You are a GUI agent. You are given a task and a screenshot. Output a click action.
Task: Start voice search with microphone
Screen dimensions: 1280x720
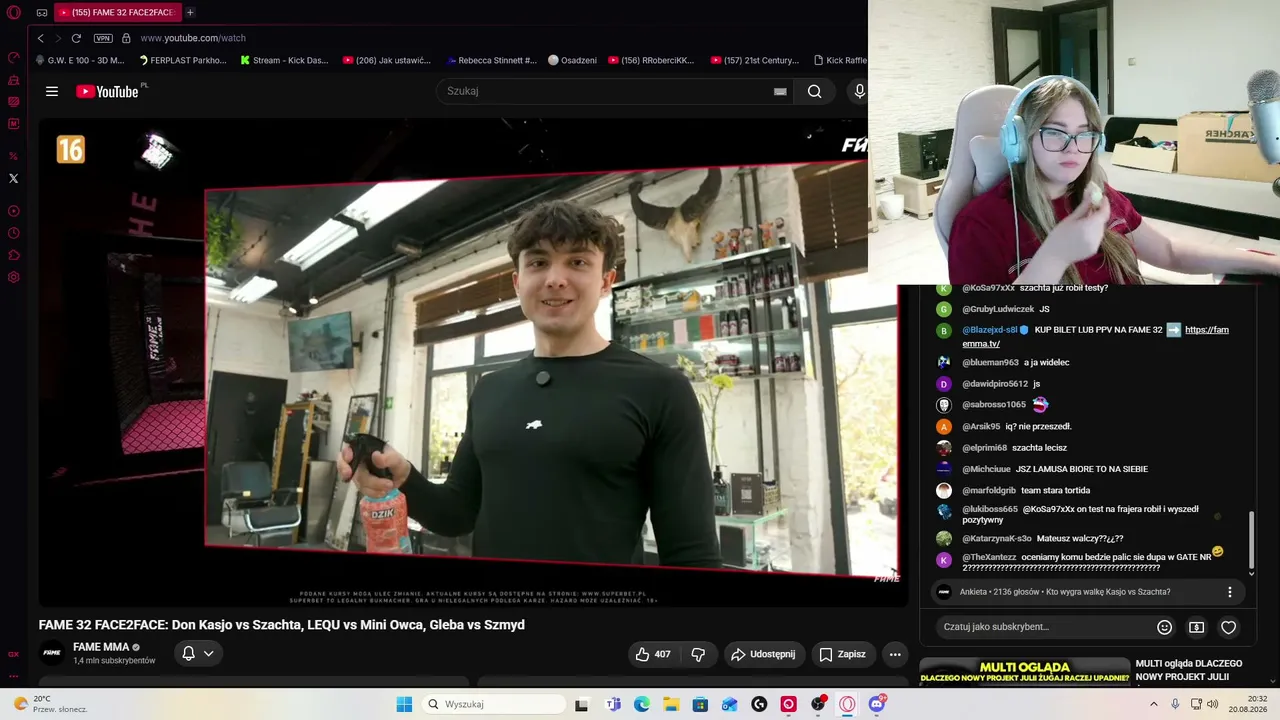tap(858, 91)
